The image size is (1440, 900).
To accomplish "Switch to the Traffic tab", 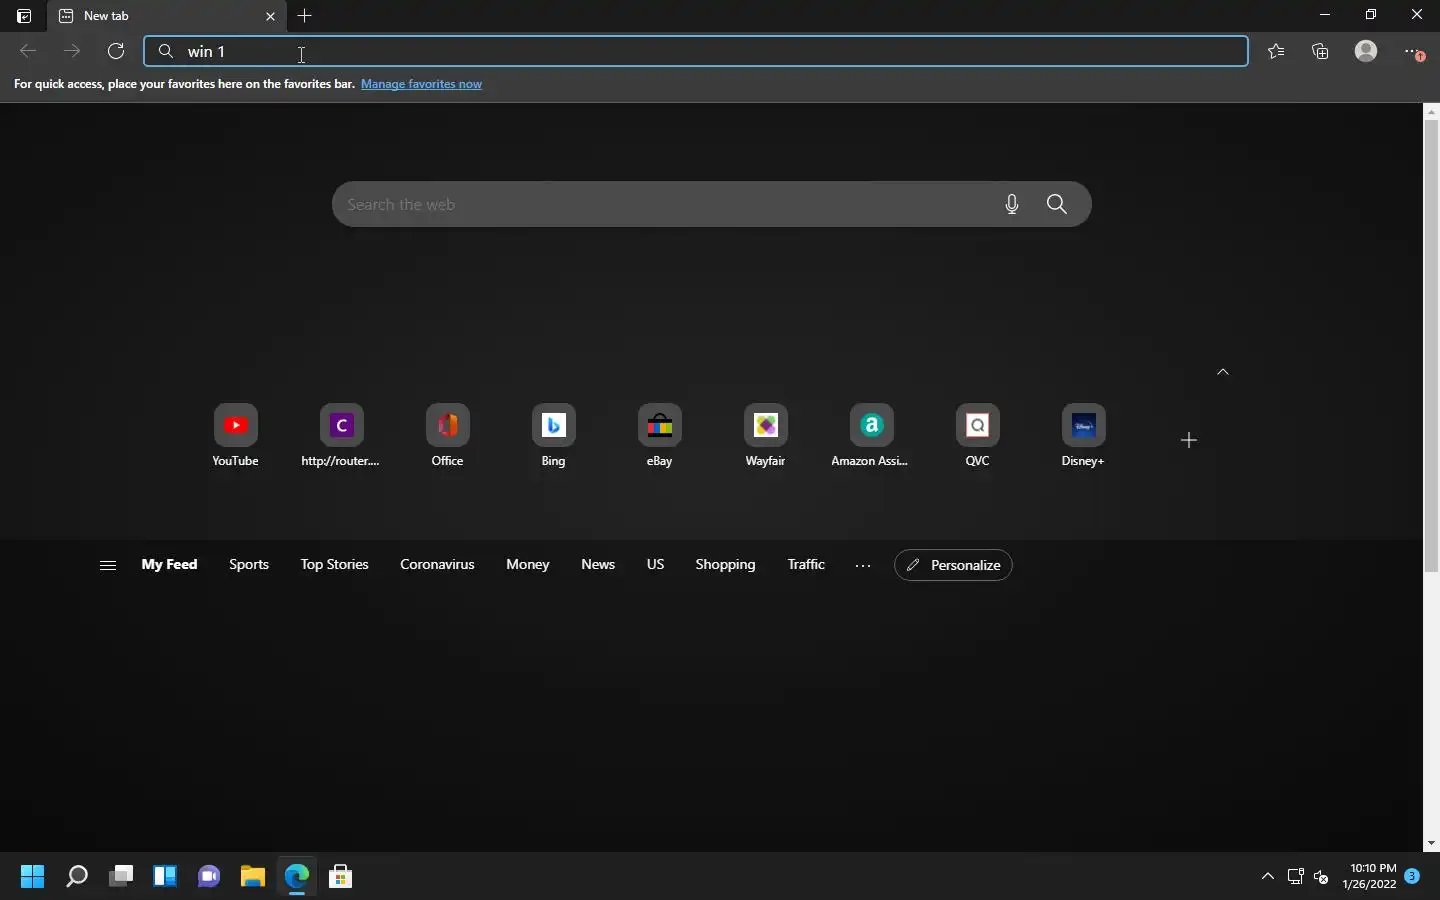I will [806, 564].
